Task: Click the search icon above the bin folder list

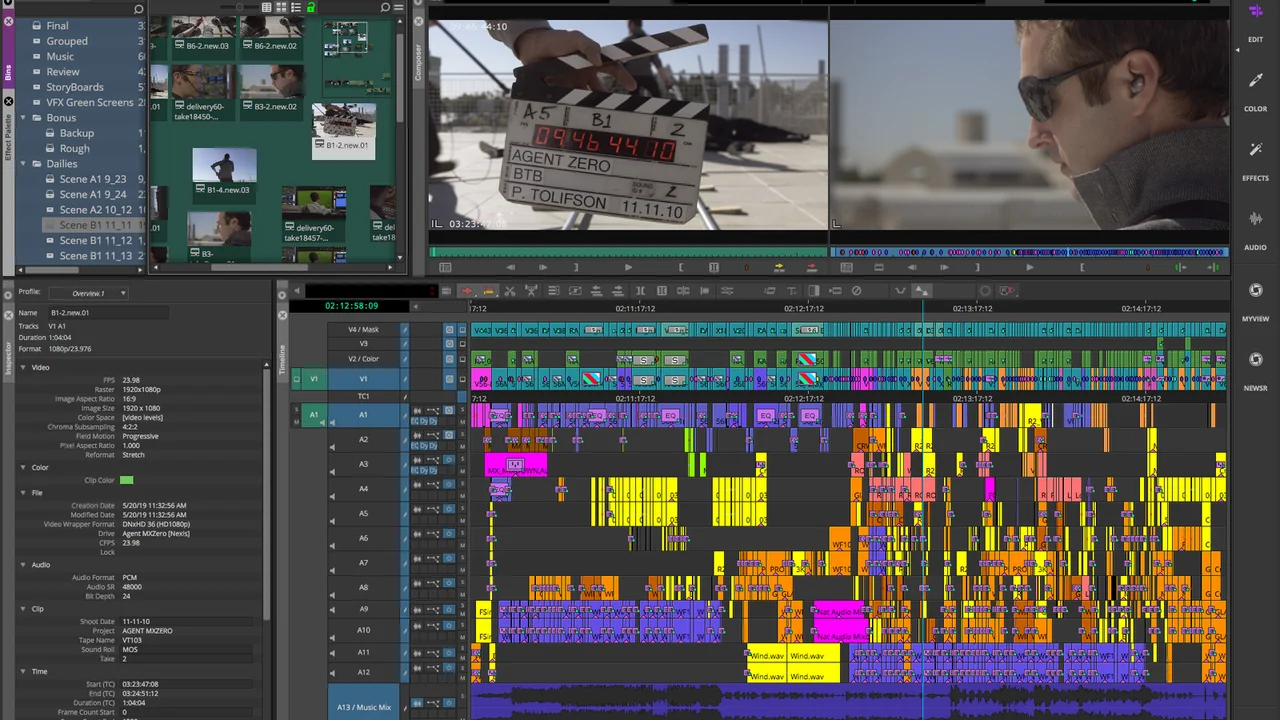Action: pyautogui.click(x=139, y=9)
